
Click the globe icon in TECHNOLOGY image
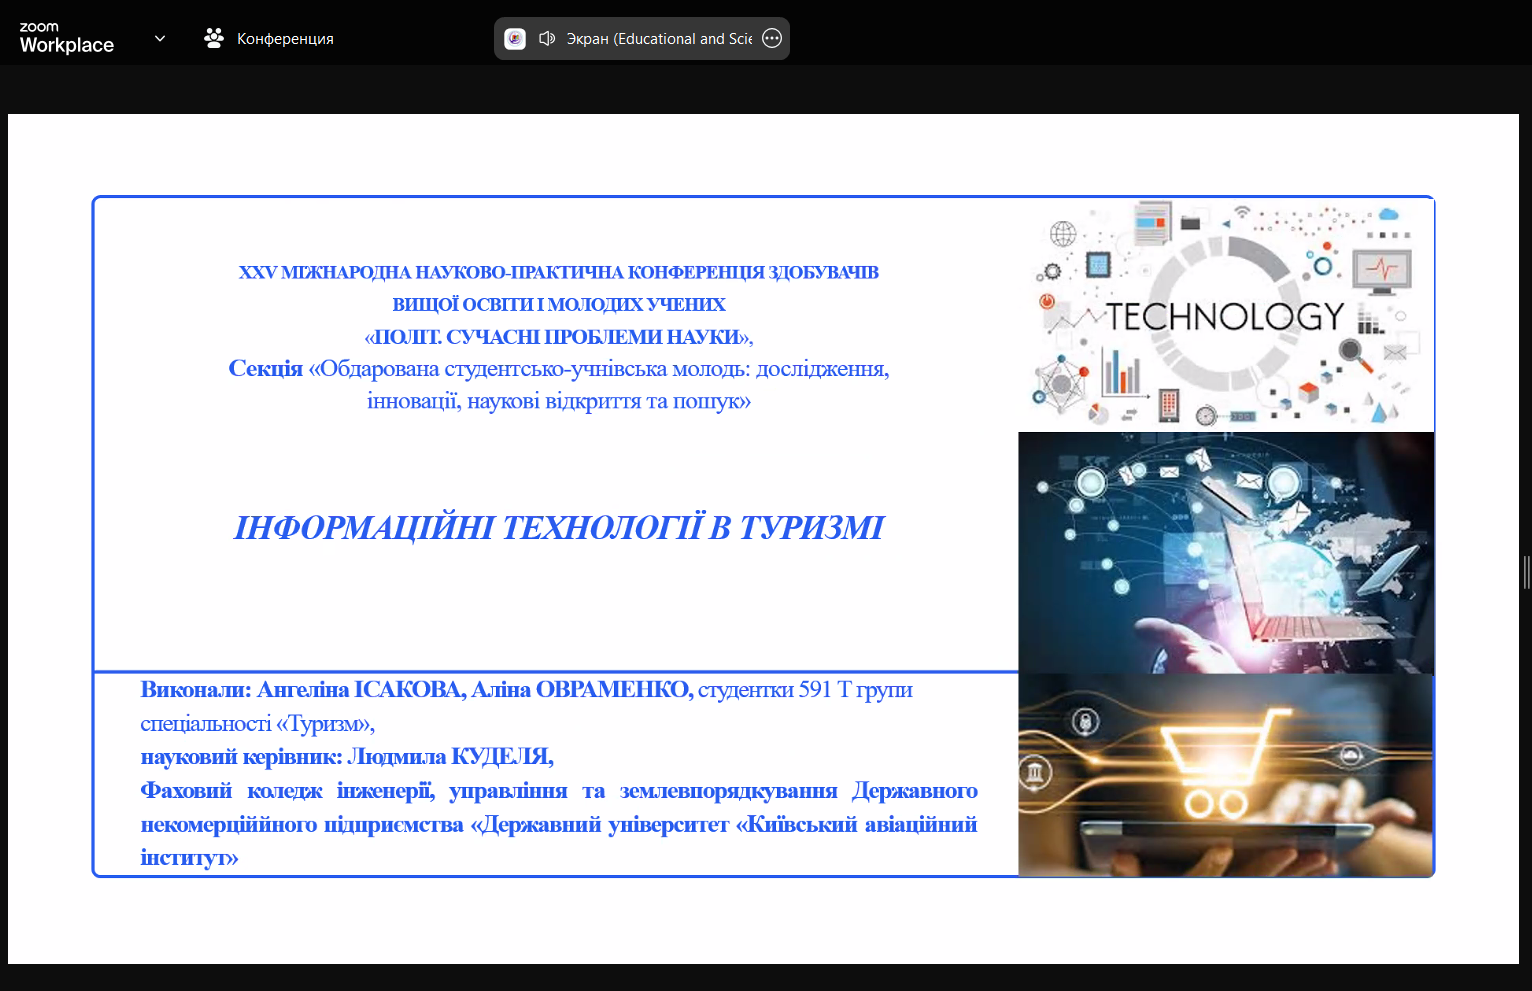(1063, 234)
